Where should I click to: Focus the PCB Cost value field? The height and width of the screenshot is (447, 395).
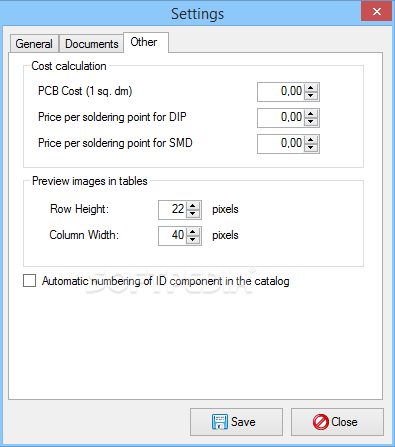(x=281, y=92)
